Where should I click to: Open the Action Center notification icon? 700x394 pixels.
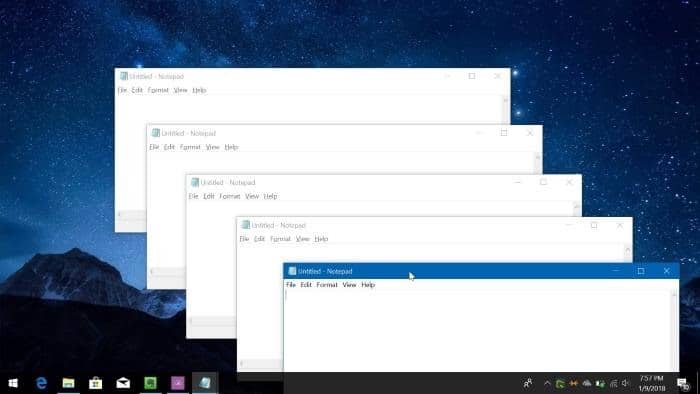(x=683, y=383)
